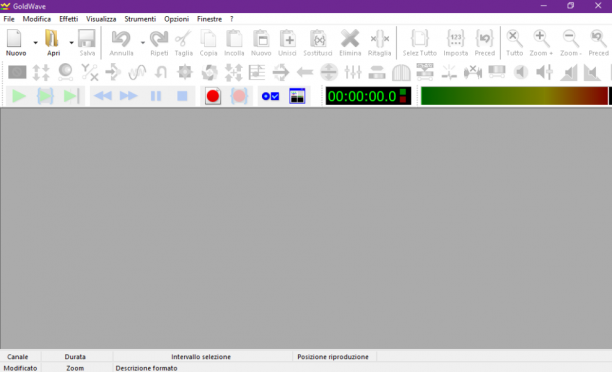Click the Descrizione formato status field

pyautogui.click(x=146, y=368)
